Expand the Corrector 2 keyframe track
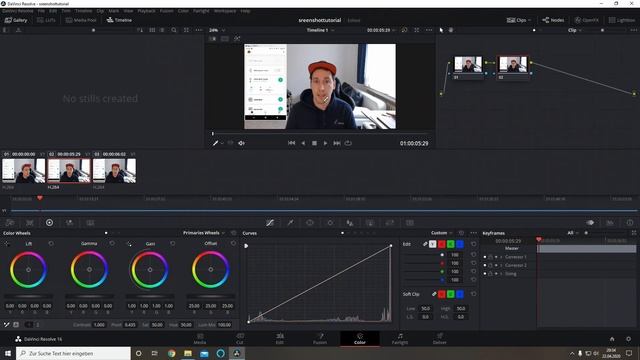 click(501, 265)
